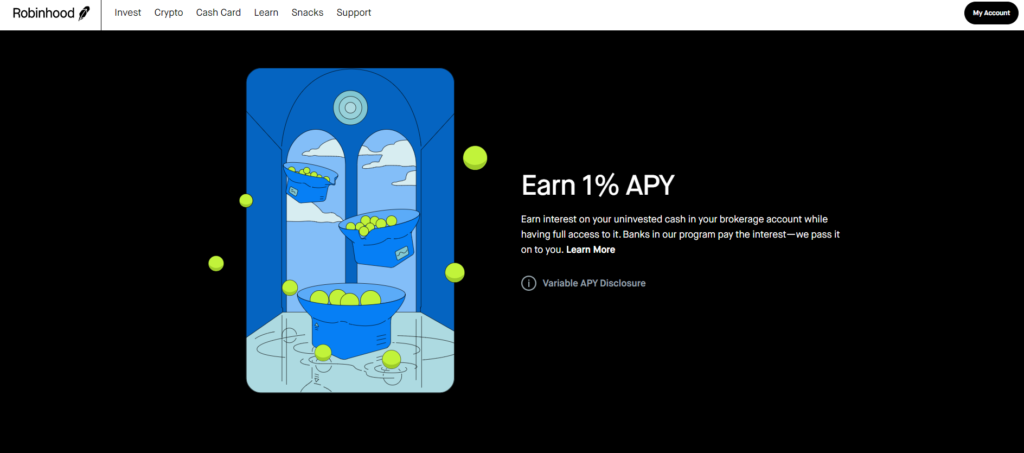Open the Variable APY Disclosure text
1024x453 pixels.
594,283
